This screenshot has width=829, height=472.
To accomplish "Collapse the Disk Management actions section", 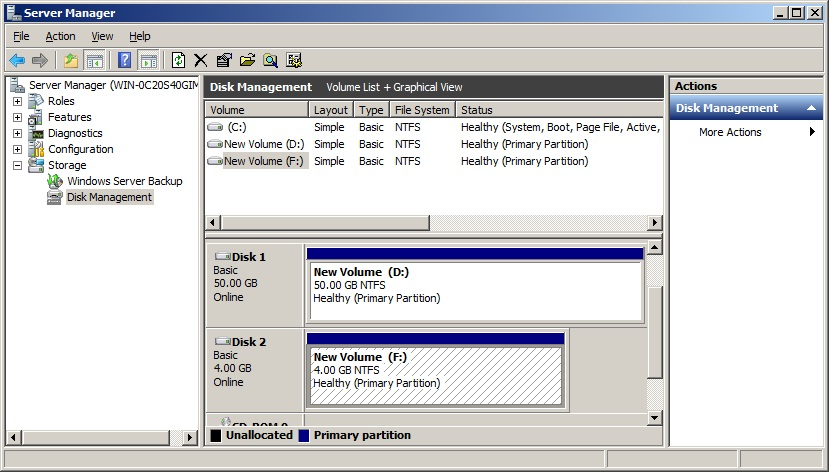I will coord(812,108).
